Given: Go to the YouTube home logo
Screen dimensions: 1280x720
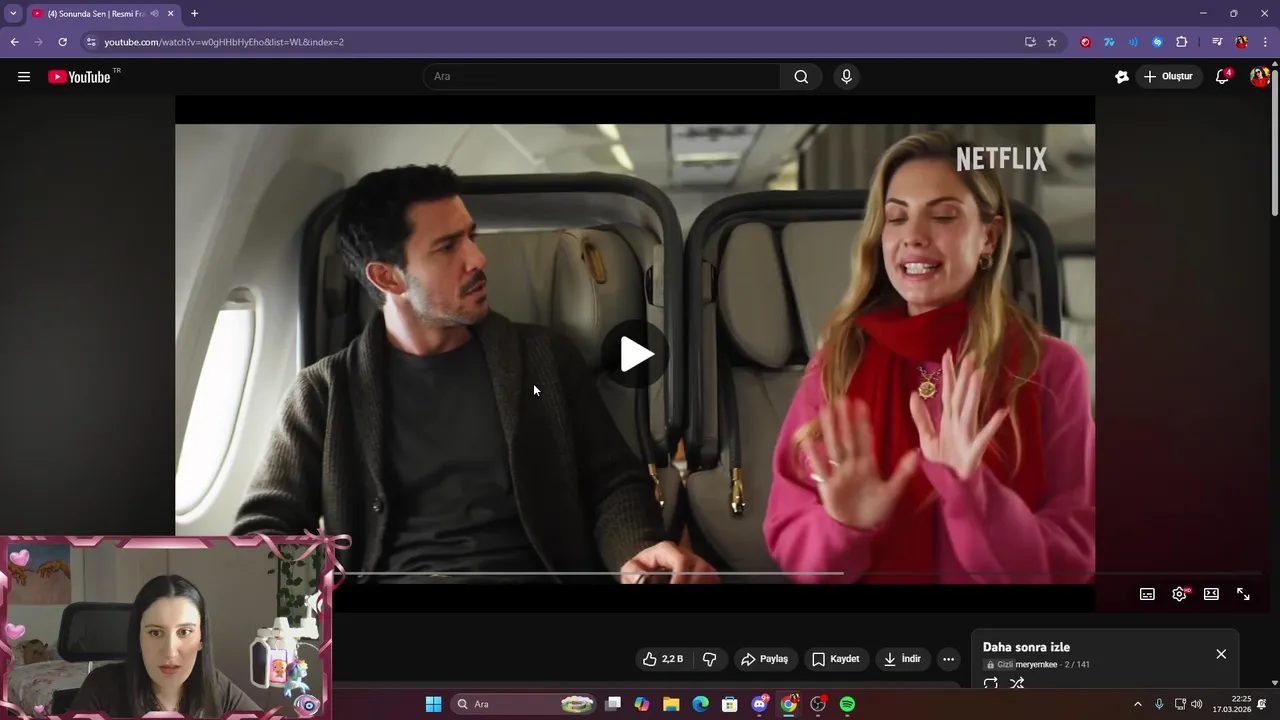Looking at the screenshot, I should [79, 77].
